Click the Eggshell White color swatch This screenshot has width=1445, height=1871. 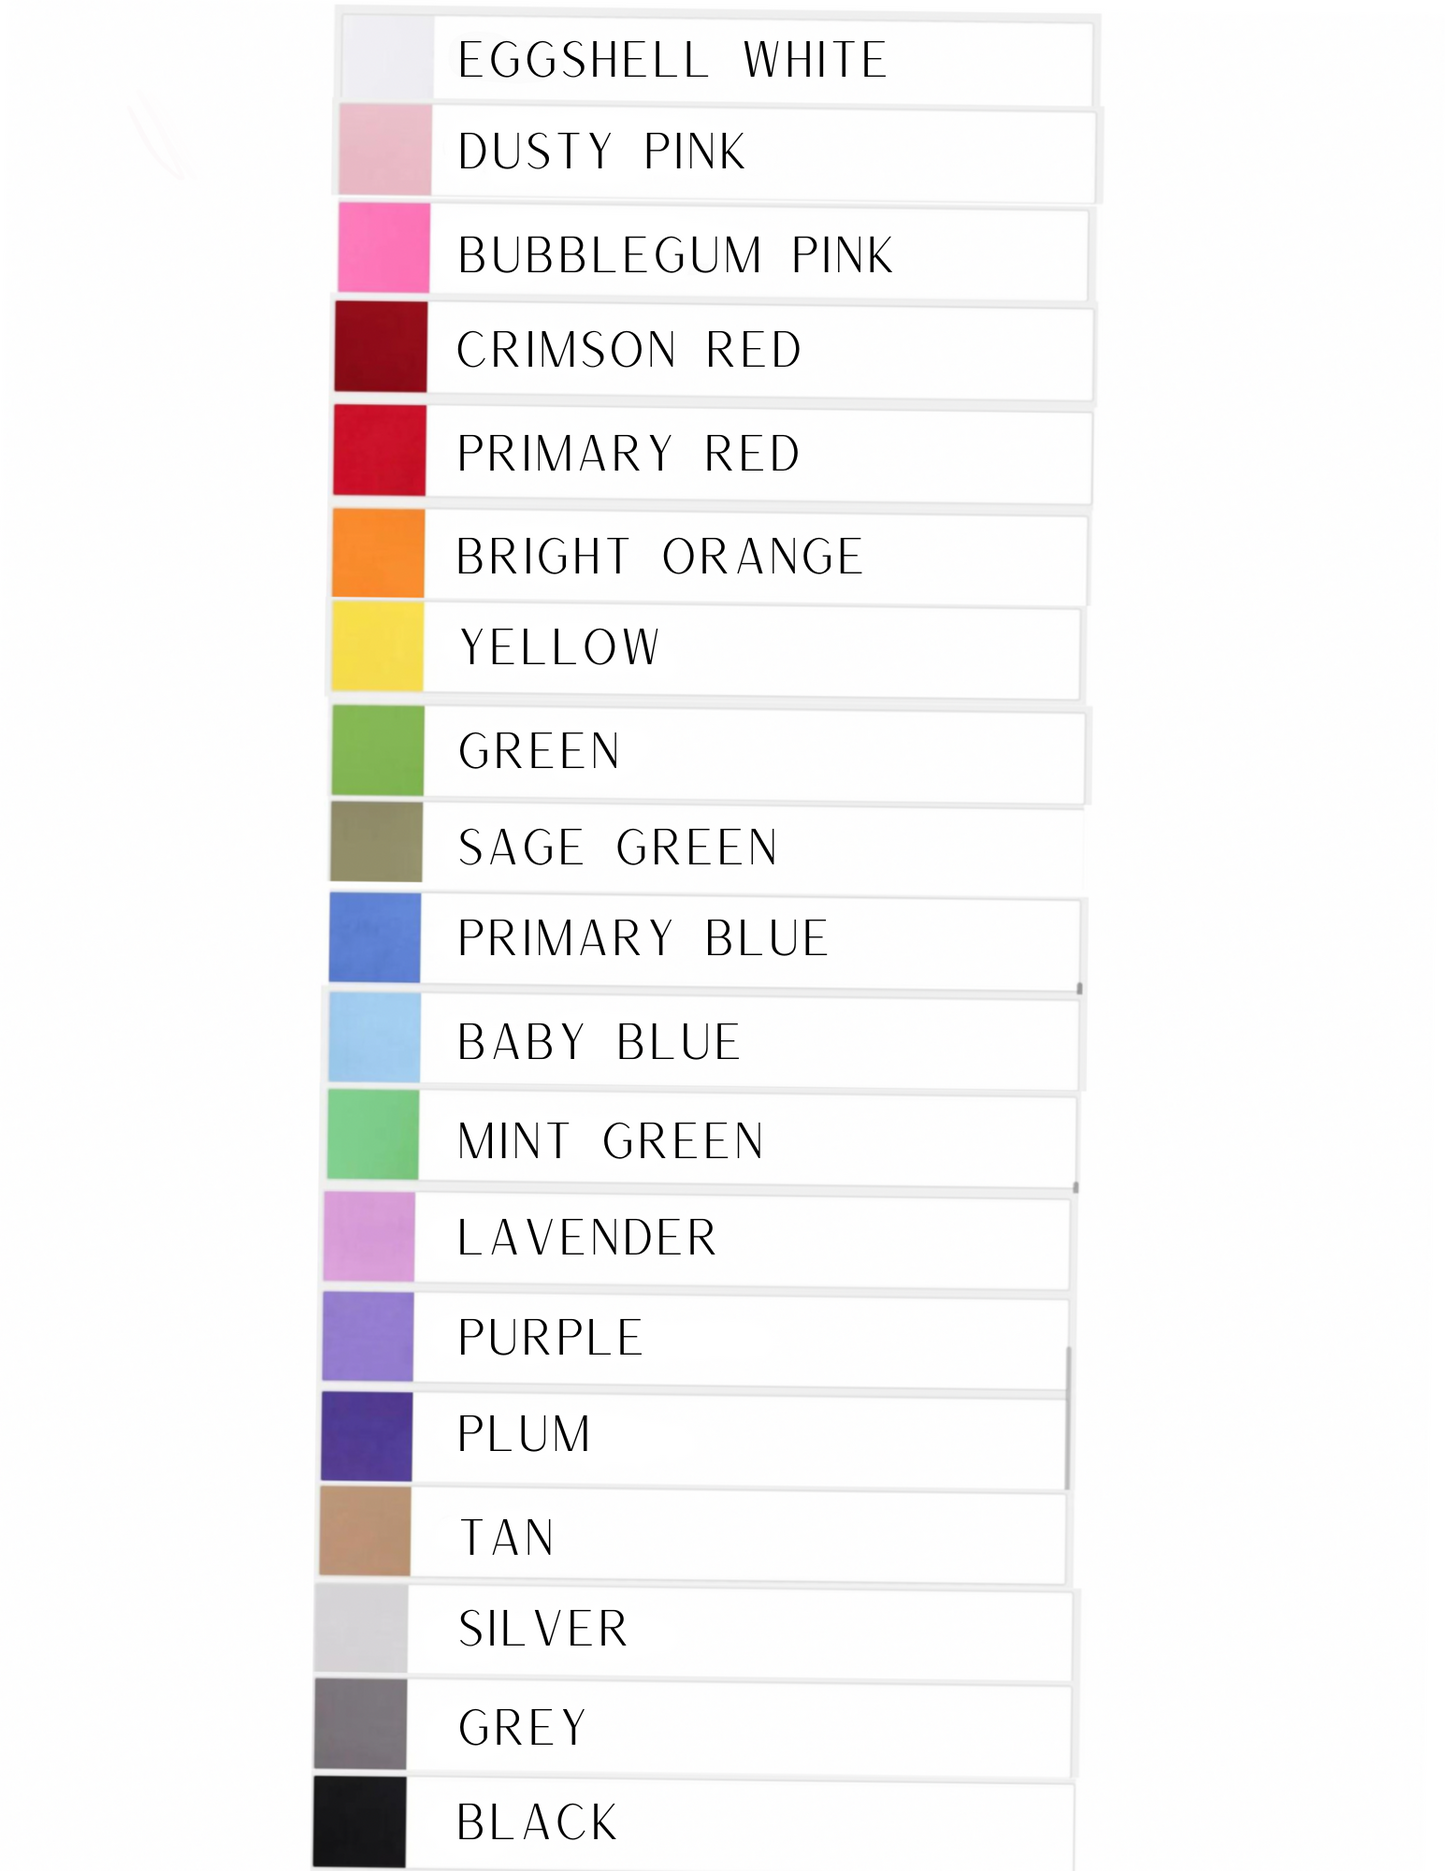click(x=387, y=58)
